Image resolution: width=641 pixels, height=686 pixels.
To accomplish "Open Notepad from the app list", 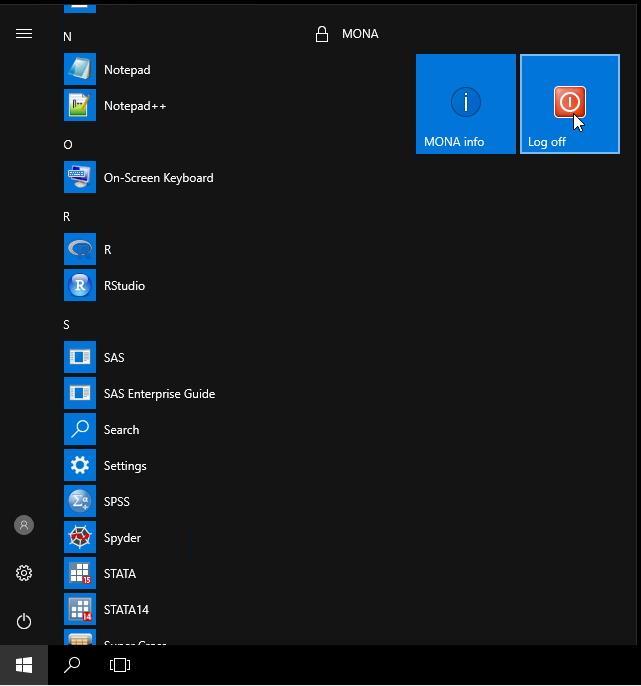I will [80, 69].
